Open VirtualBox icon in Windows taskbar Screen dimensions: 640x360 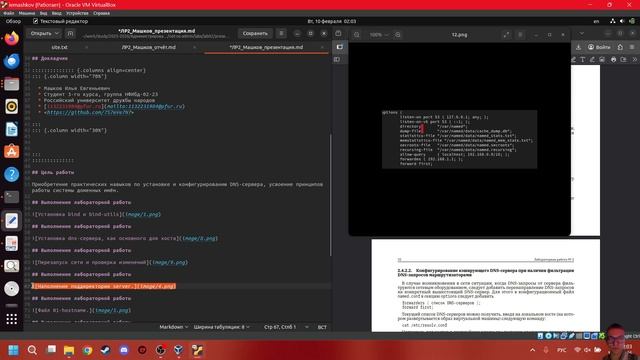pyautogui.click(x=179, y=350)
